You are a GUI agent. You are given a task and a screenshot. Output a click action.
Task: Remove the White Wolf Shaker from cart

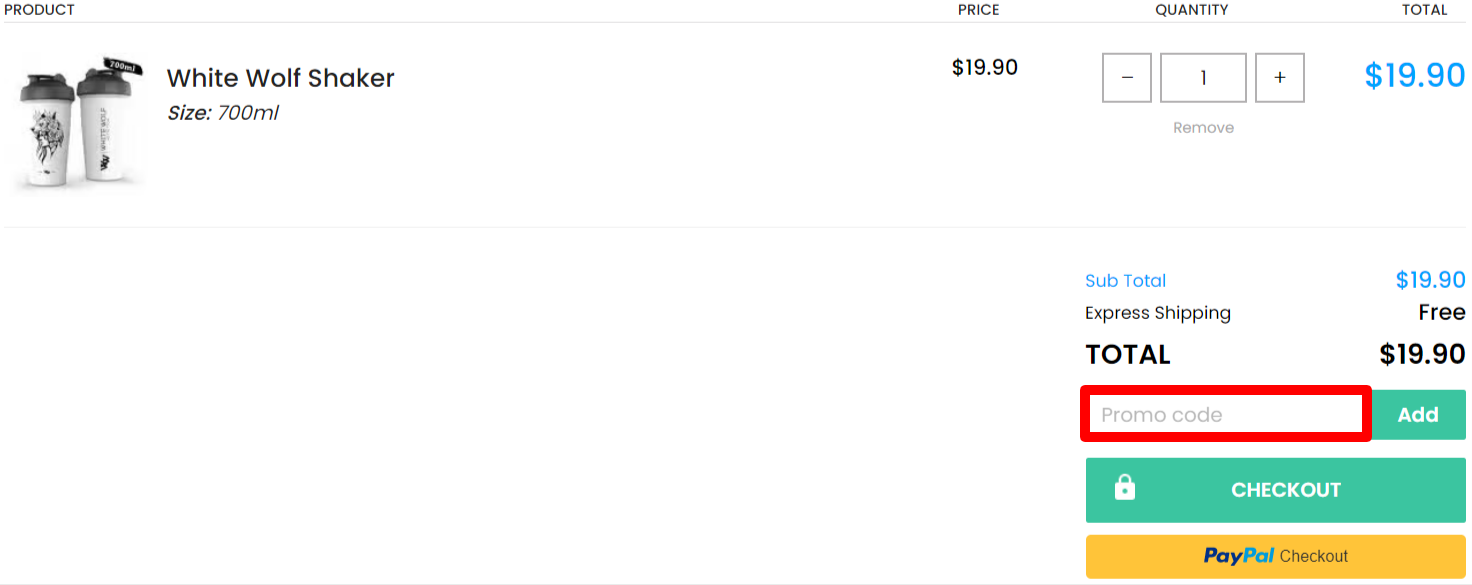pyautogui.click(x=1203, y=127)
